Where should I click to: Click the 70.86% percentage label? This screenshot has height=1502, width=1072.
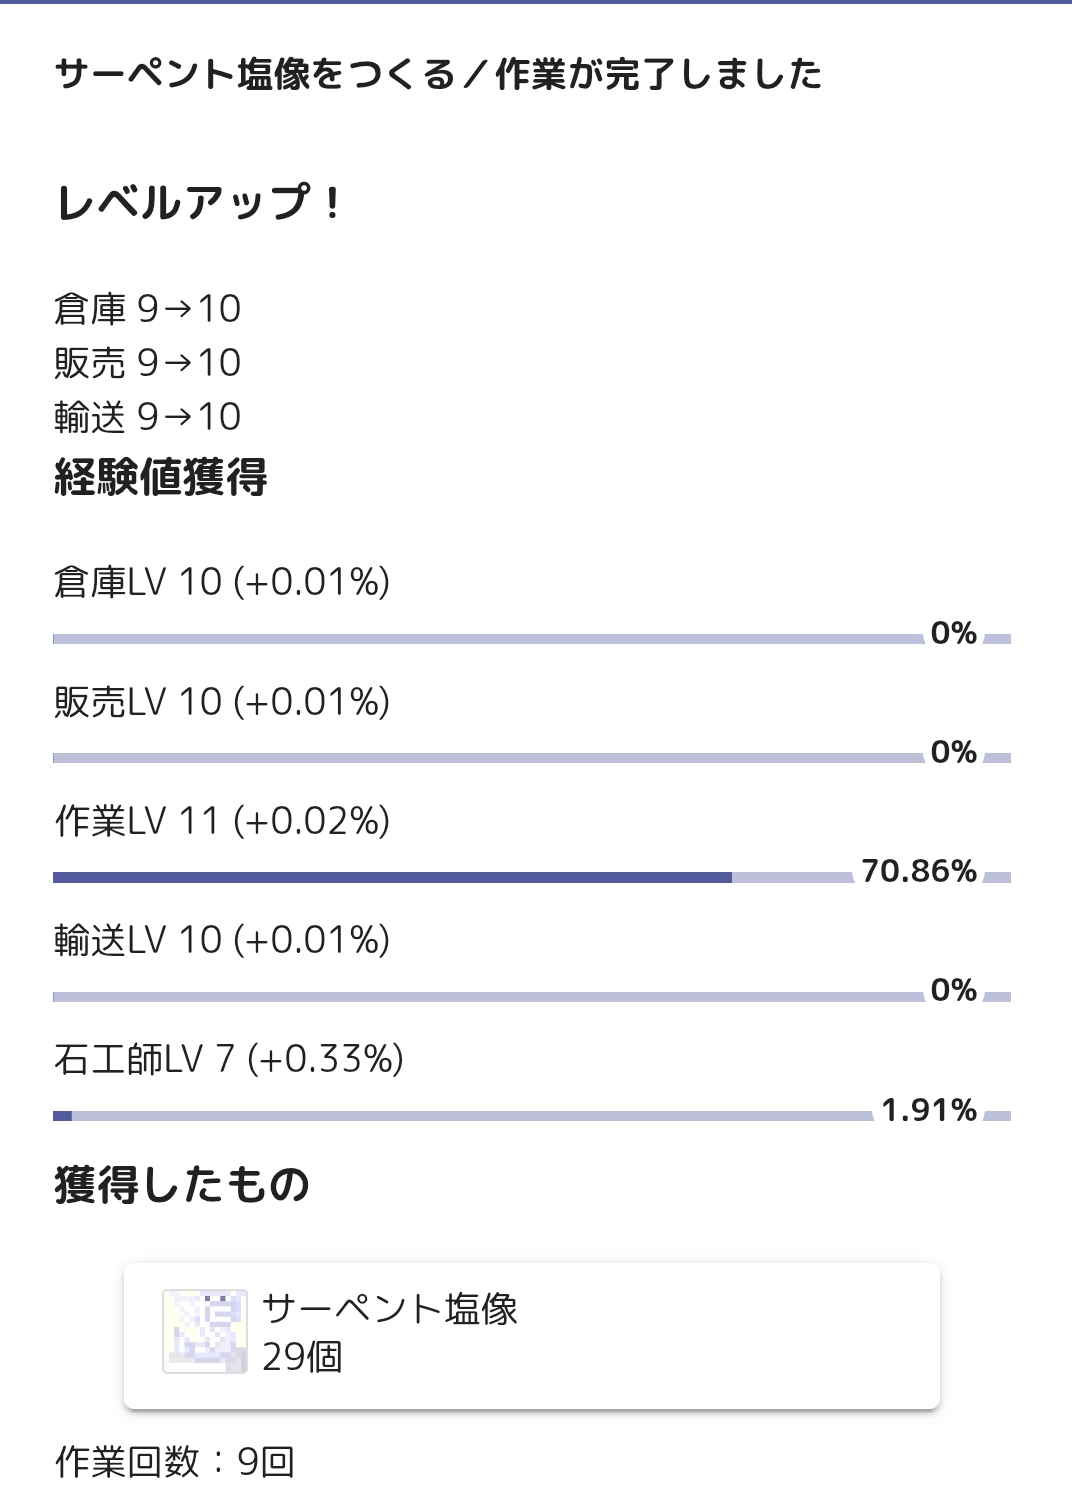point(919,871)
